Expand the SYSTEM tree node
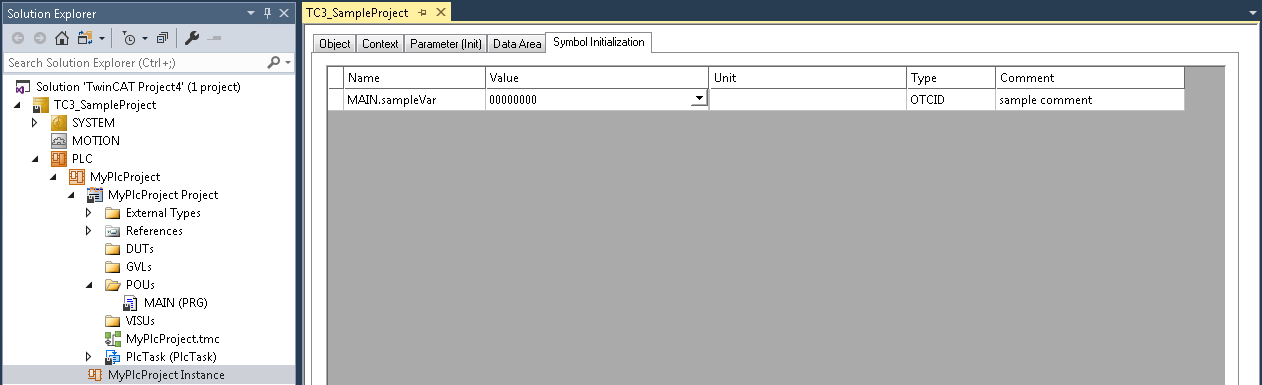The height and width of the screenshot is (385, 1262). (35, 123)
